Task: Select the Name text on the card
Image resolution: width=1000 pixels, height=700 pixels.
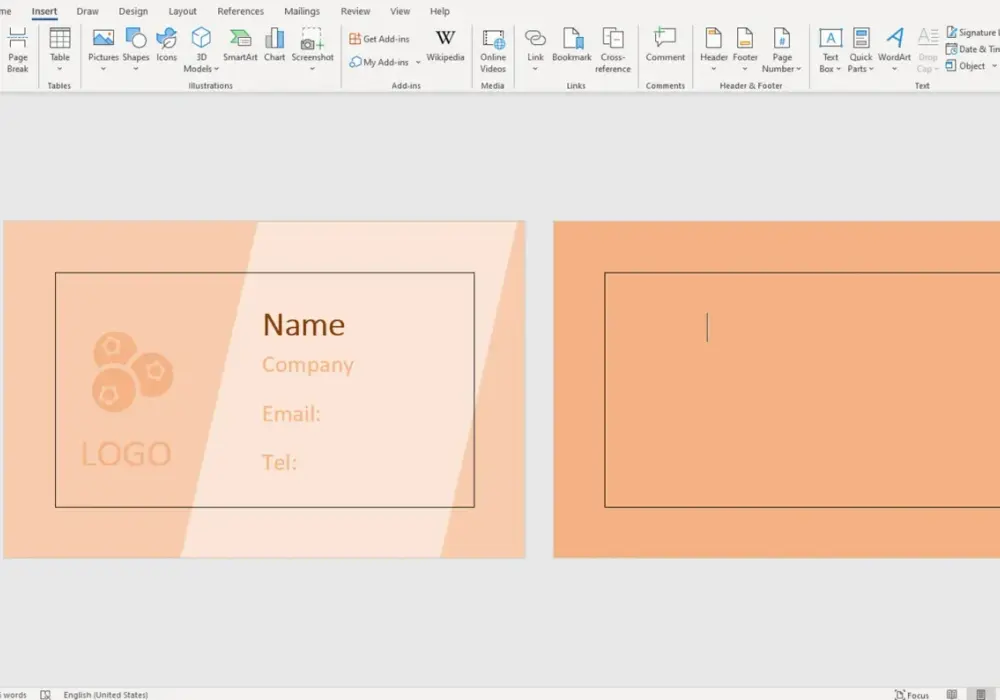Action: [304, 325]
